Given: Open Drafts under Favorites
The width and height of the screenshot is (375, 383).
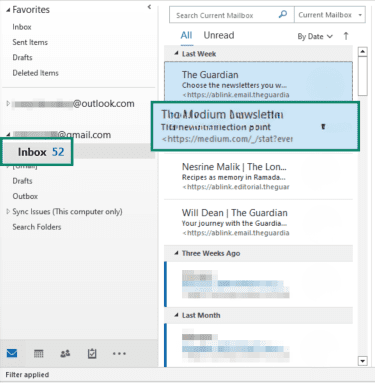Looking at the screenshot, I should pyautogui.click(x=22, y=57).
